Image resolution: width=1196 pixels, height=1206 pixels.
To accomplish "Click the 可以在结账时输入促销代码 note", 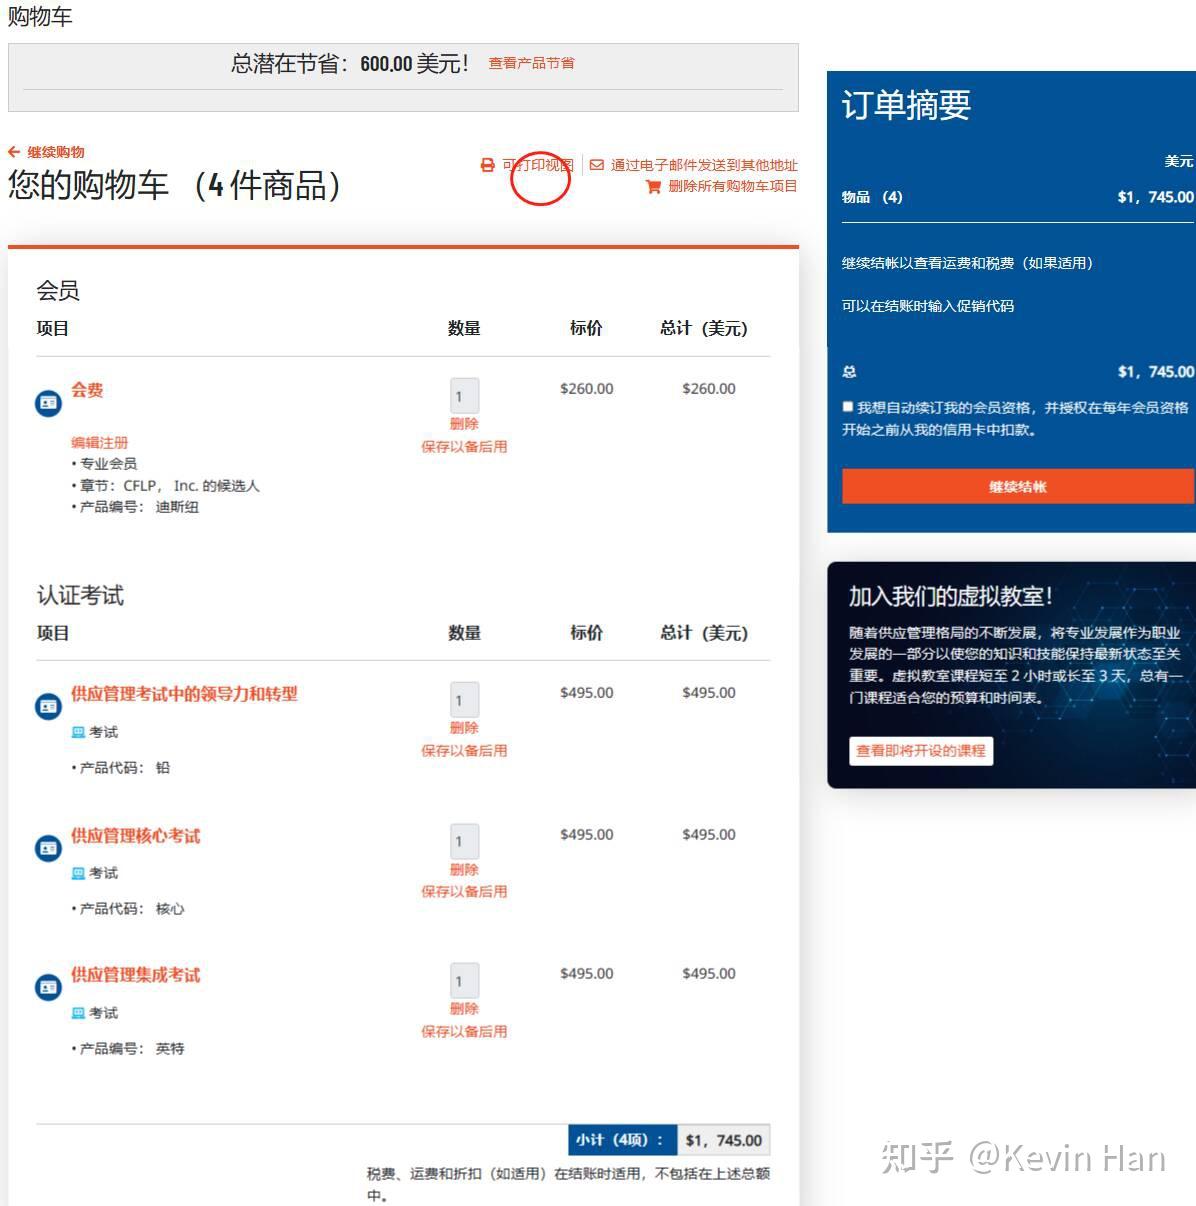I will [928, 306].
